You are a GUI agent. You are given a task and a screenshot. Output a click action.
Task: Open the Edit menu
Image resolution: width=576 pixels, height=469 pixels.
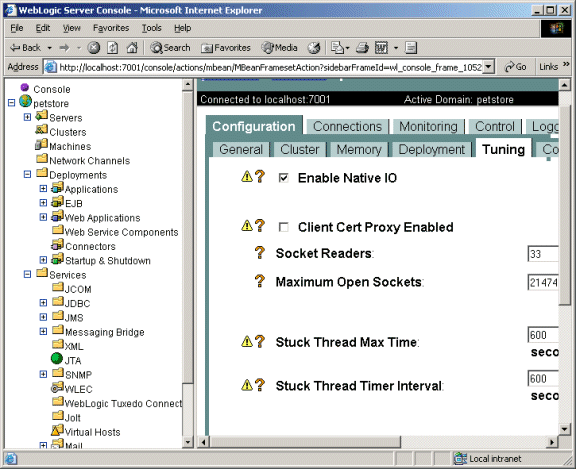43,28
